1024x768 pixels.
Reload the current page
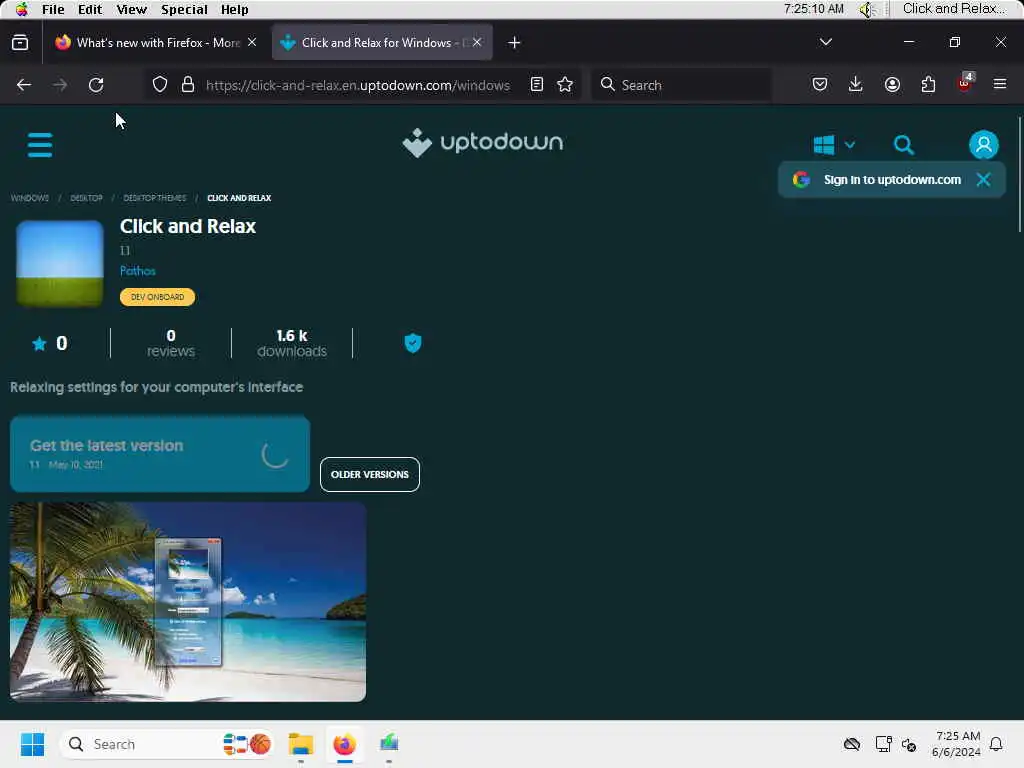point(96,85)
